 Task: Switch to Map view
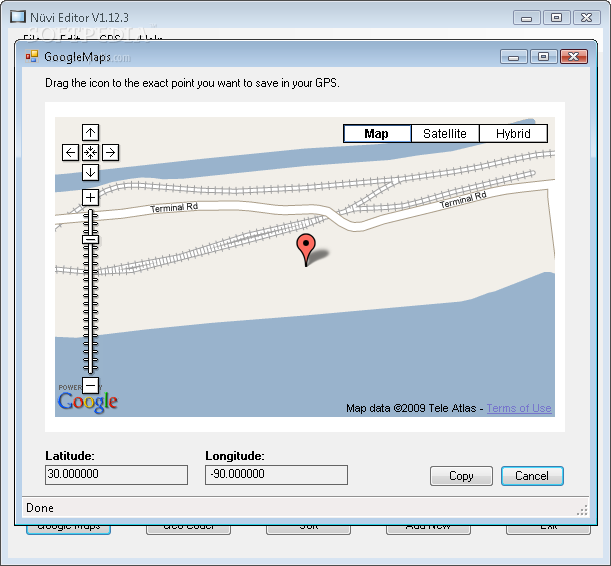point(377,134)
